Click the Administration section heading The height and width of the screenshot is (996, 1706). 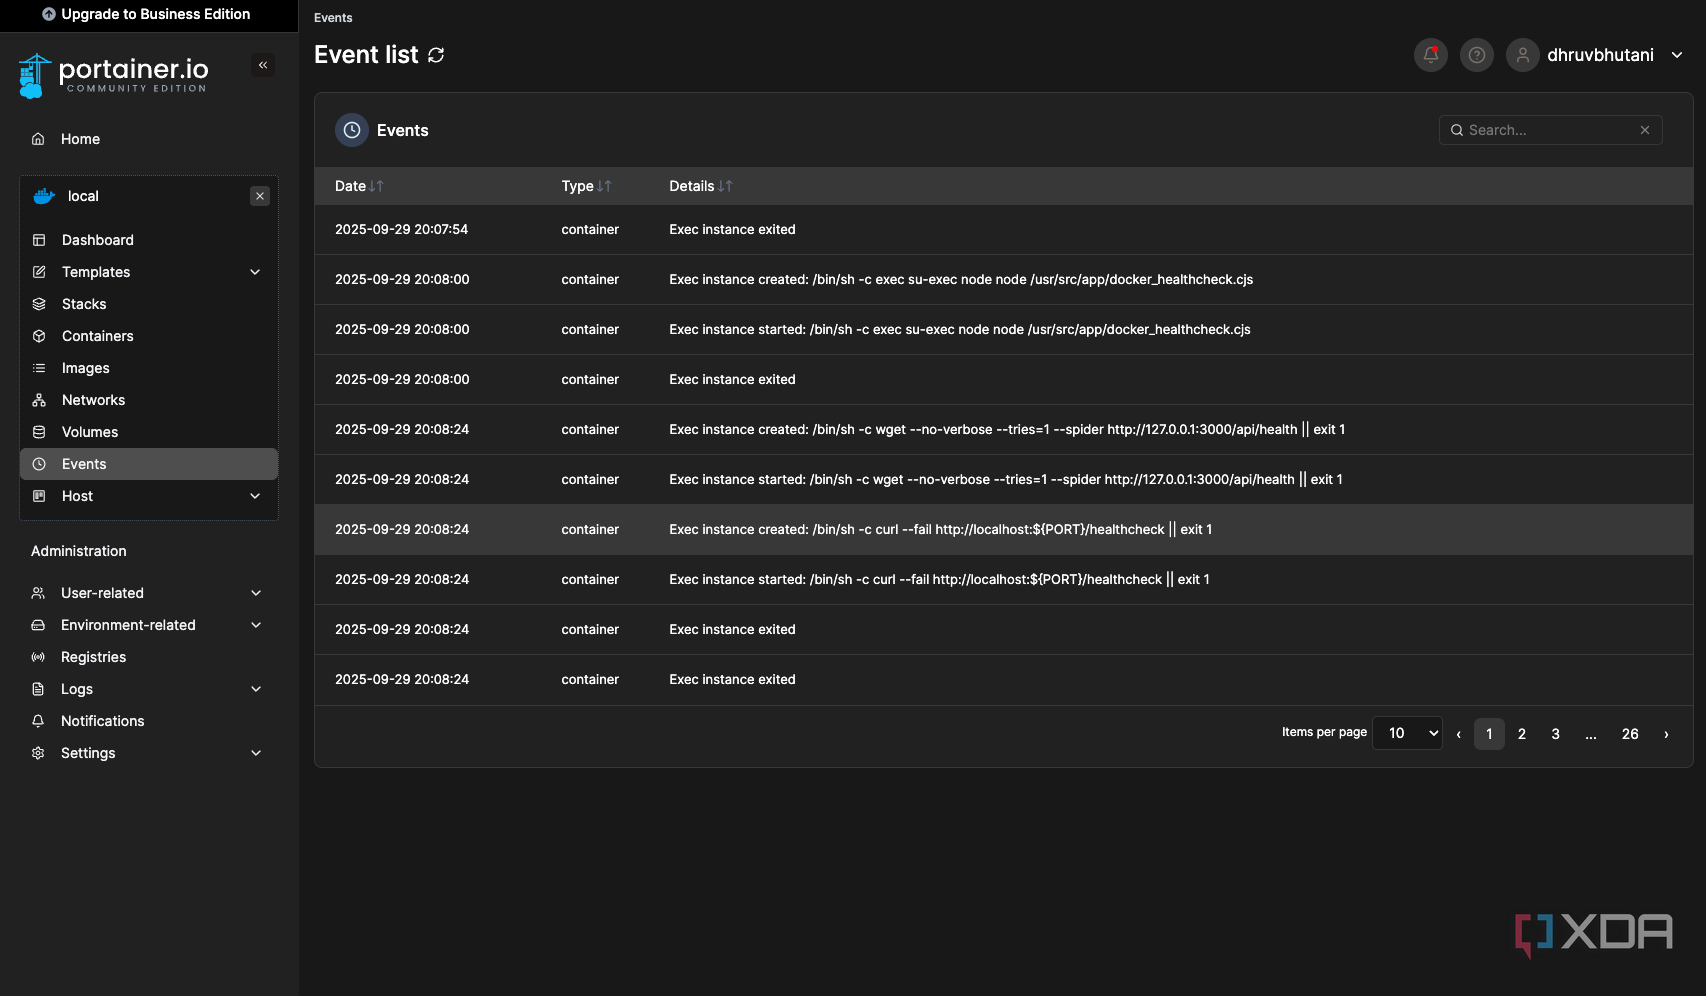coord(79,551)
